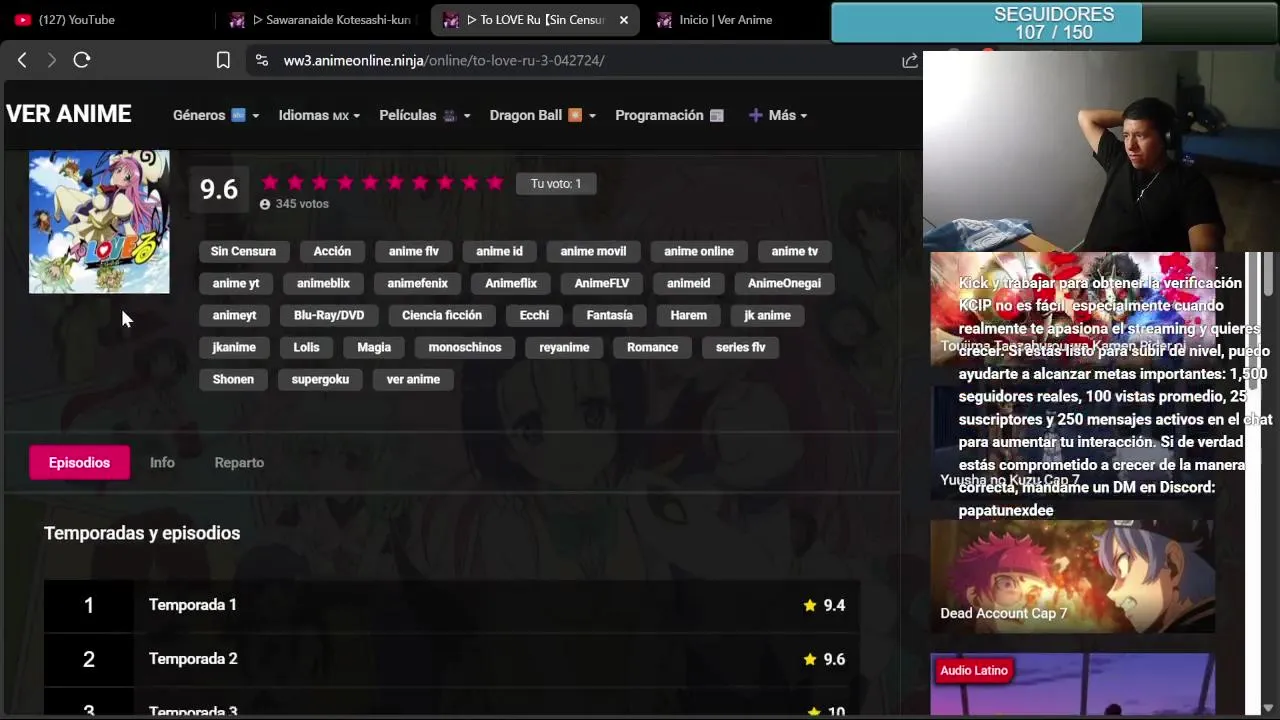This screenshot has height=720, width=1280.
Task: Expand Temporada 2 season row
Action: pyautogui.click(x=452, y=659)
